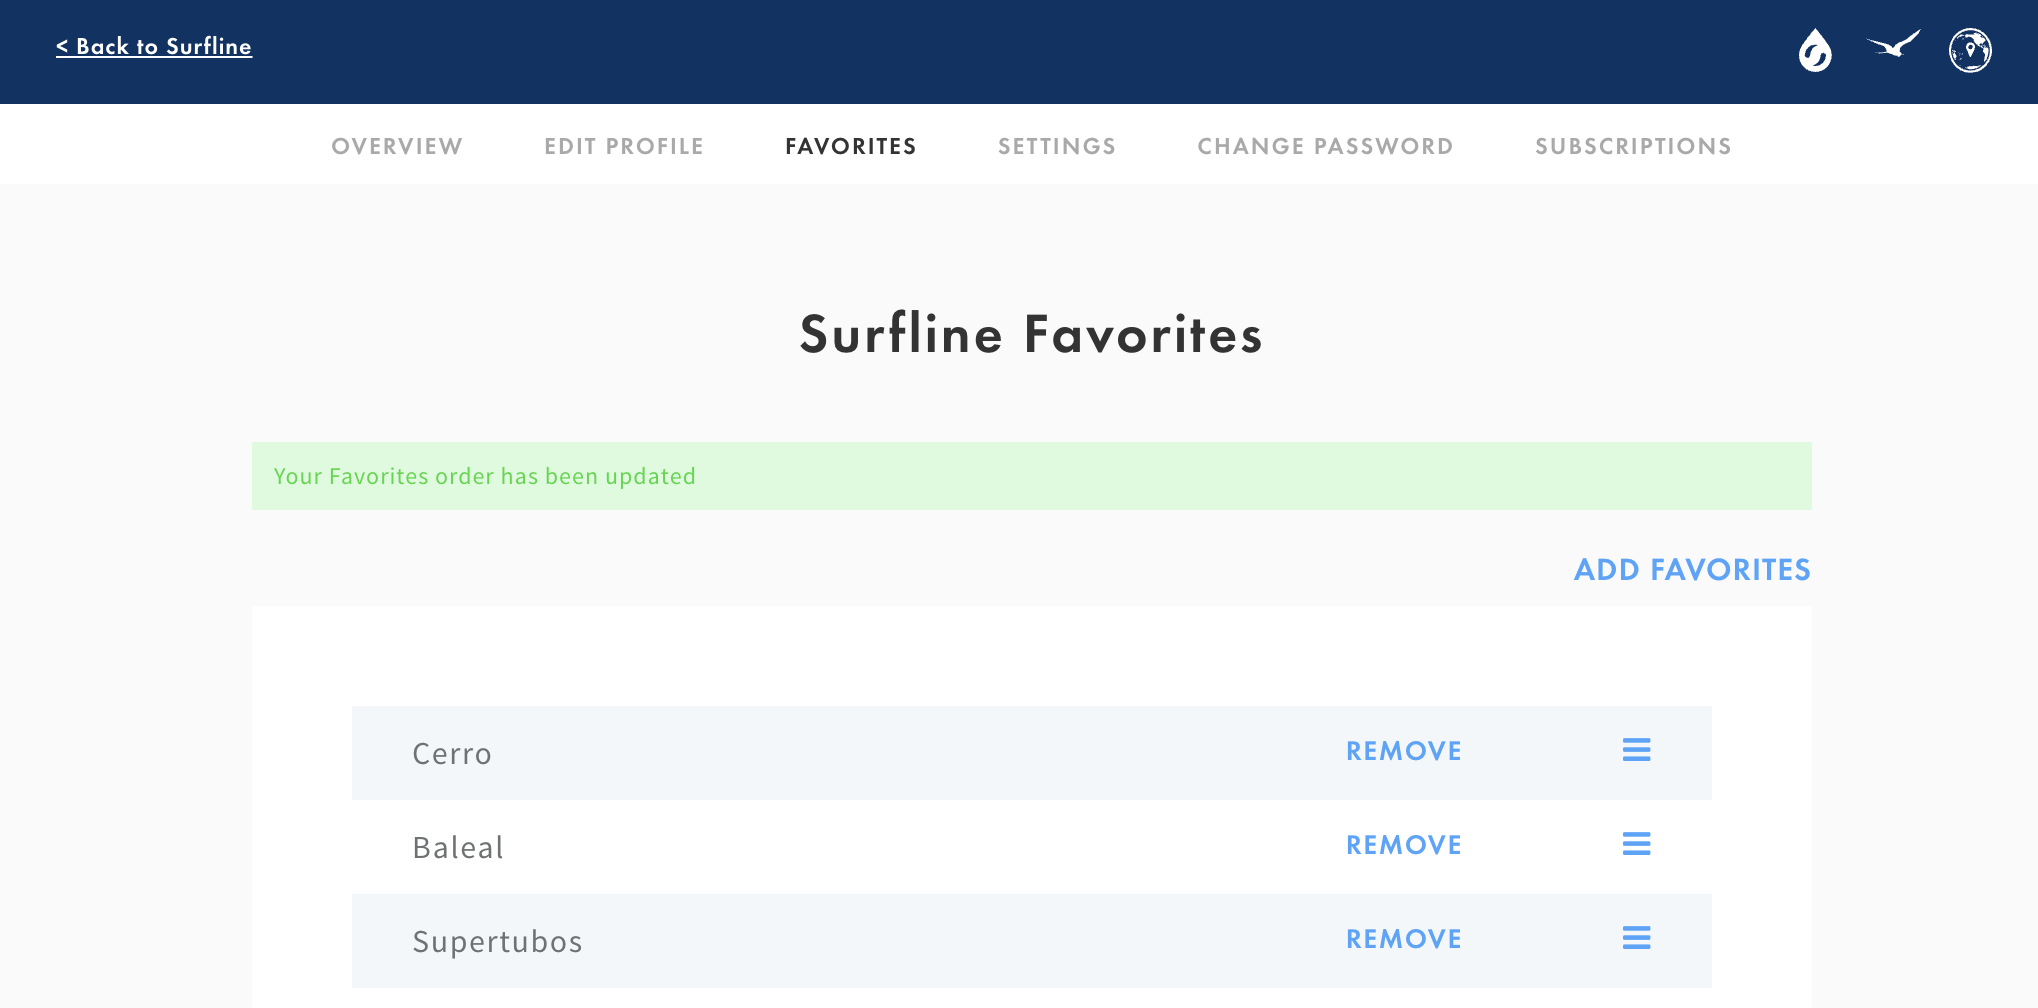The width and height of the screenshot is (2038, 1008).
Task: Click the Surfline Favorites heading
Action: point(1031,334)
